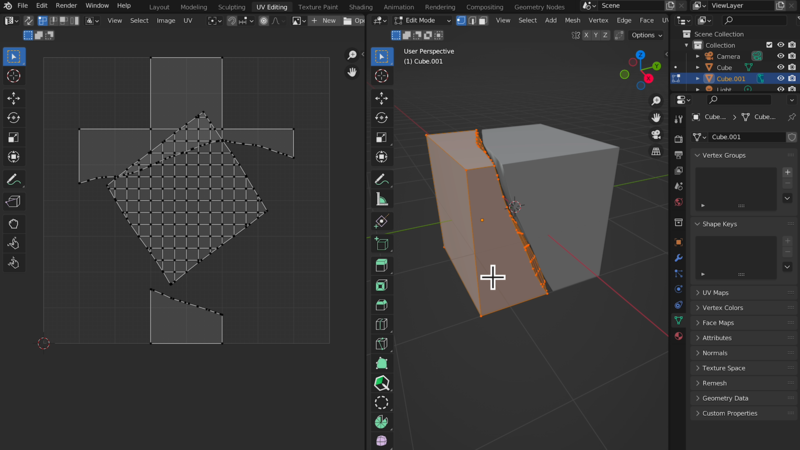The height and width of the screenshot is (450, 800).
Task: Open the Edit Mode dropdown
Action: [x=422, y=20]
